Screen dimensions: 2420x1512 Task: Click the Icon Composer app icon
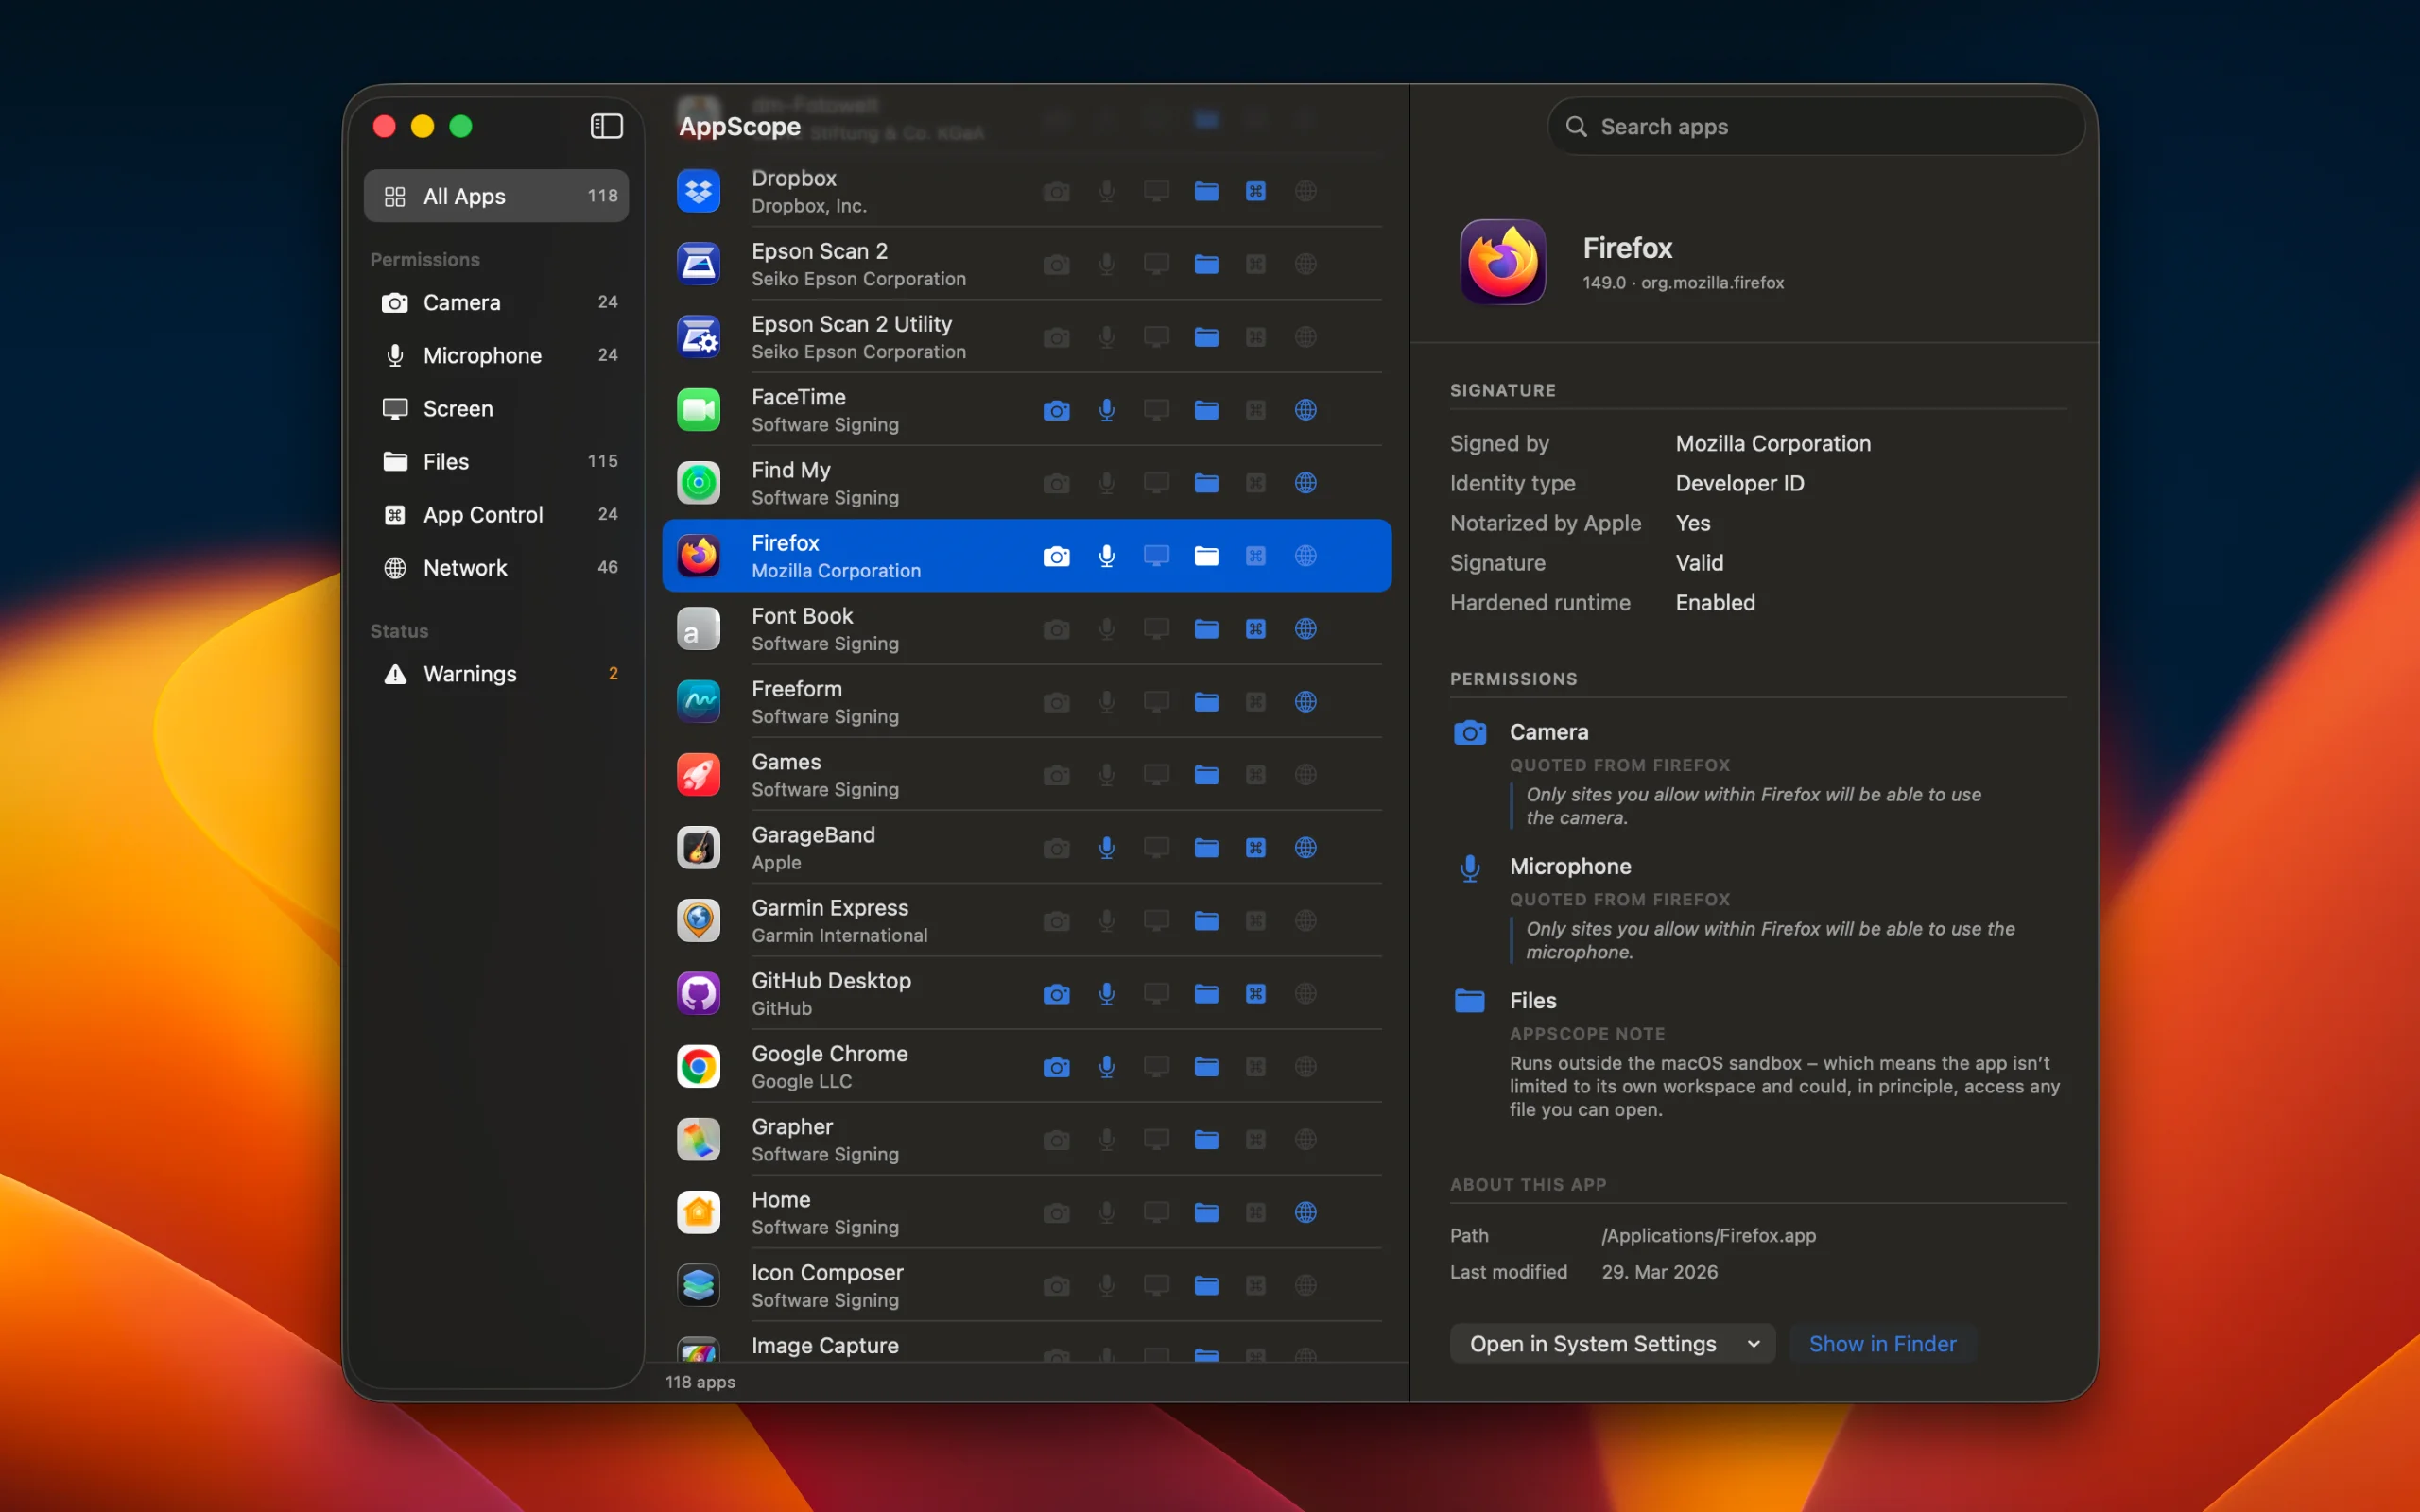[698, 1286]
